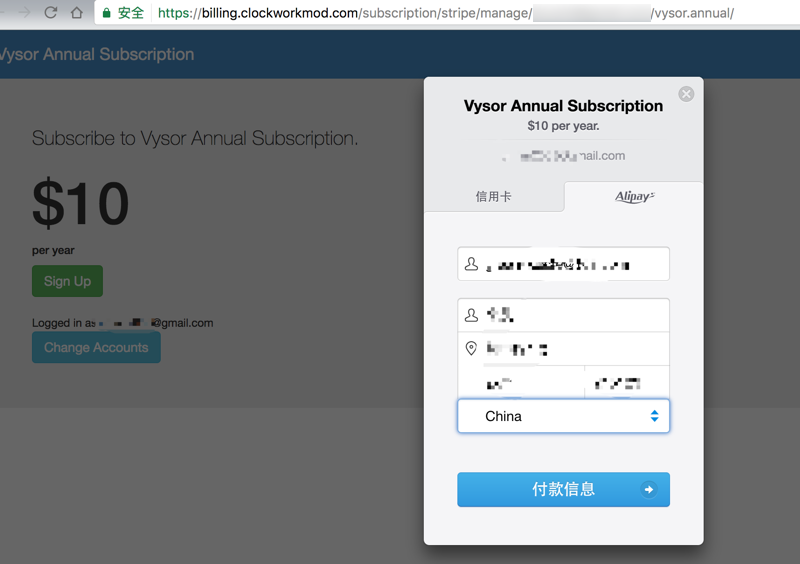Image resolution: width=800 pixels, height=564 pixels.
Task: Focus the browser address bar URL
Action: click(445, 13)
